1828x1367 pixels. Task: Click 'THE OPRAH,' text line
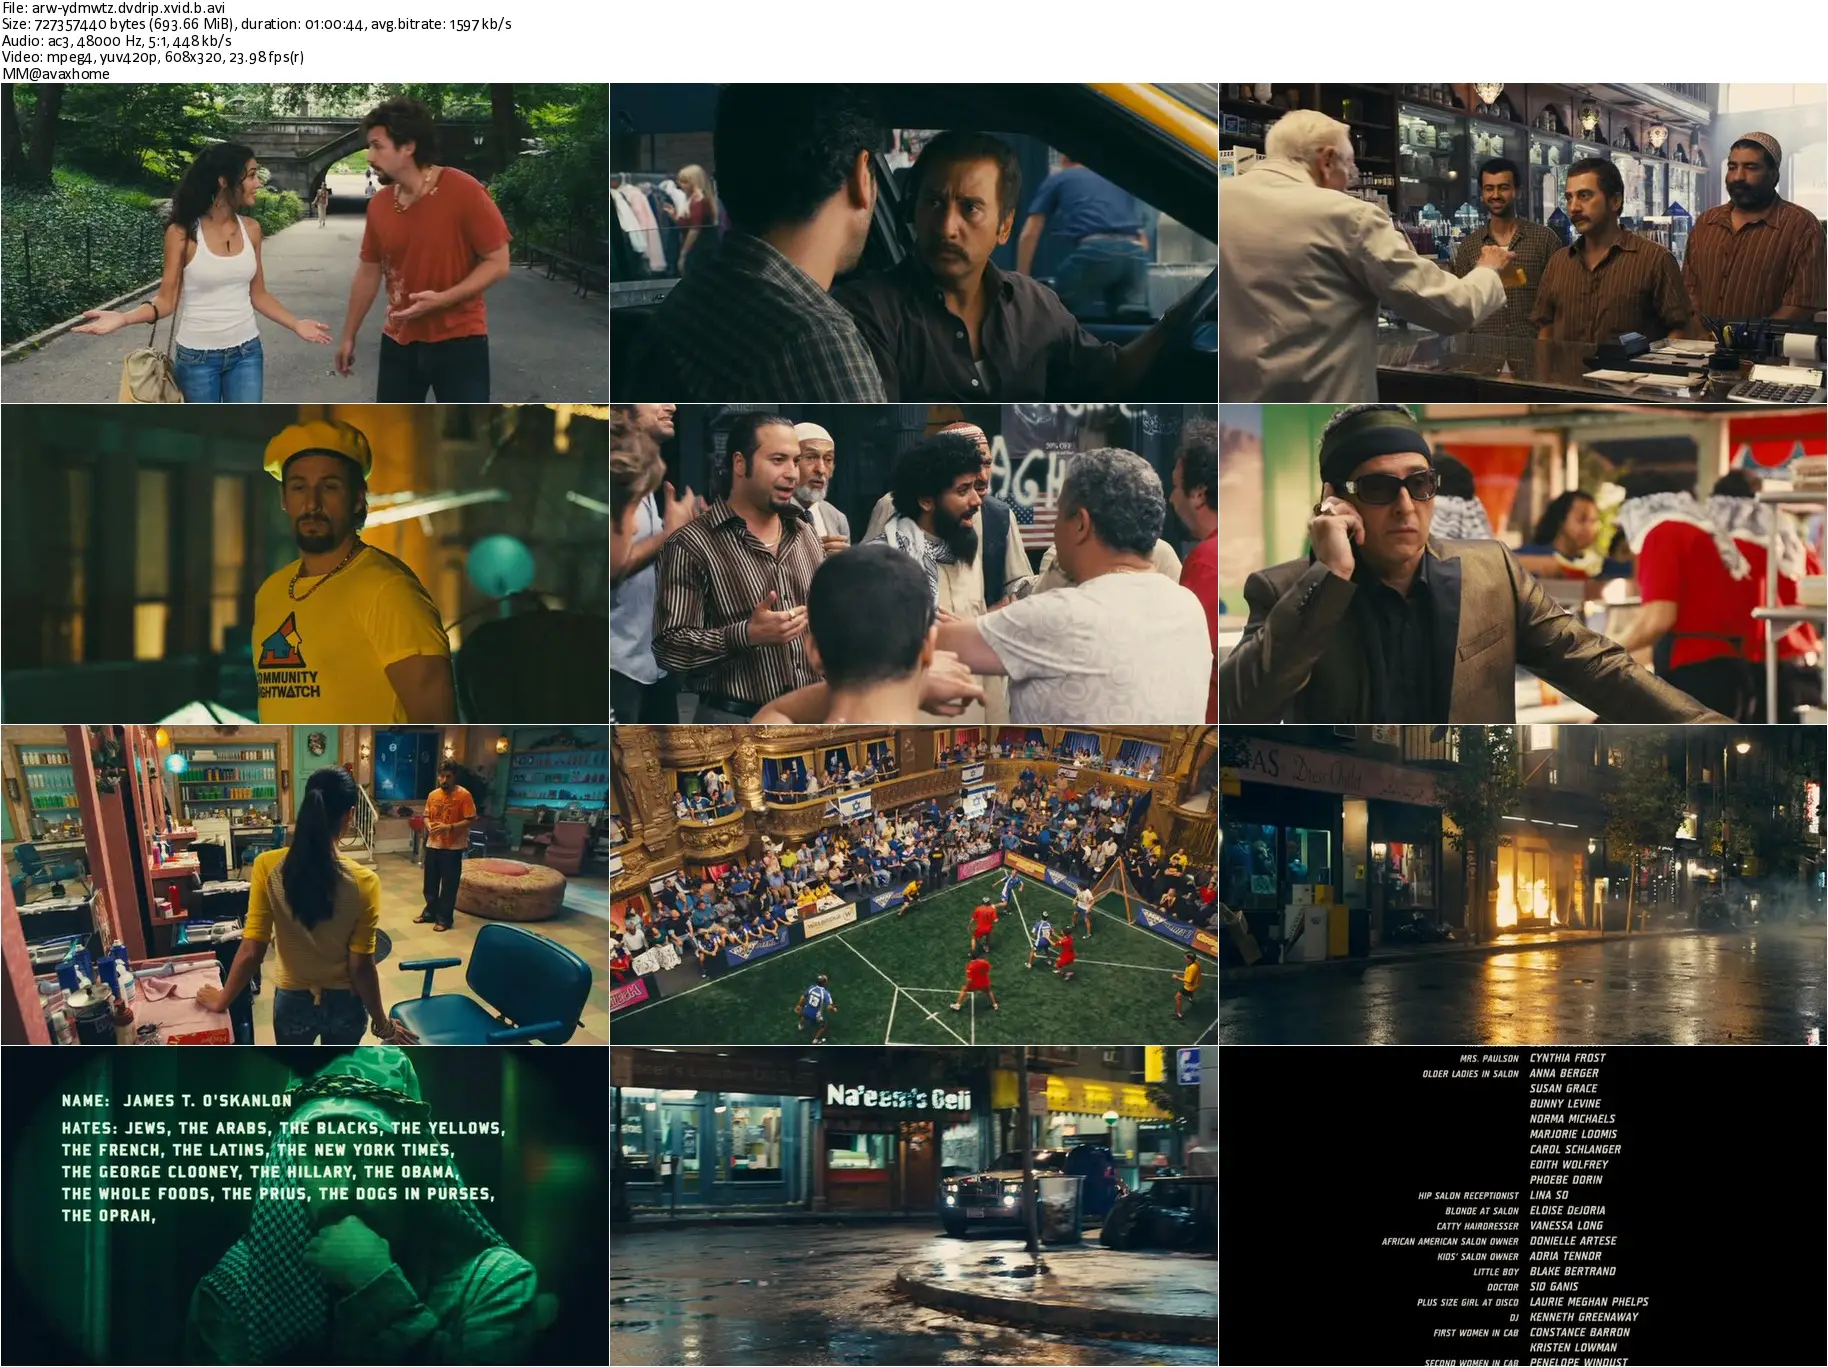click(x=109, y=1216)
